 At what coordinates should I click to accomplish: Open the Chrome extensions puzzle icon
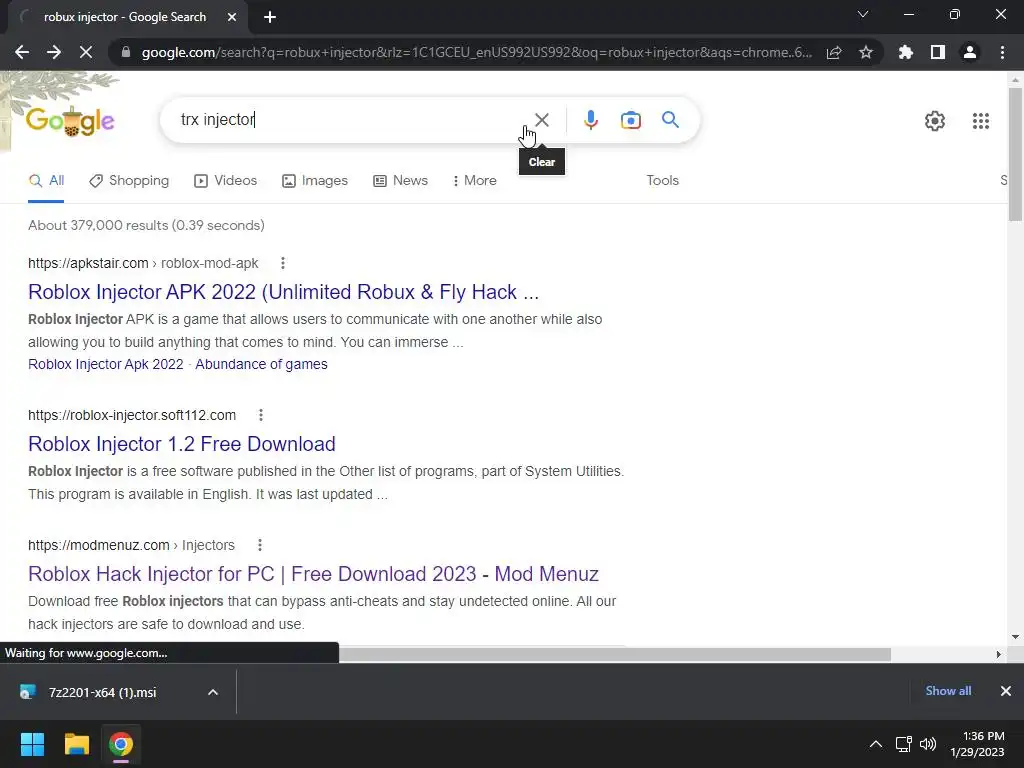pos(905,52)
